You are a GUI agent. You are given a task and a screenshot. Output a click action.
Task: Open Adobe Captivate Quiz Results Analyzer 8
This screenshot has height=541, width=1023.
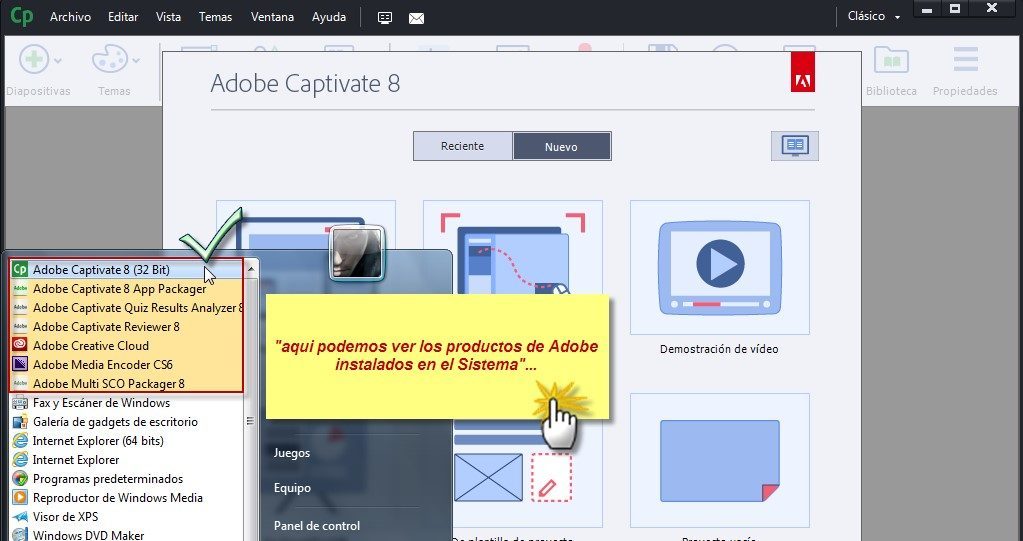coord(127,307)
